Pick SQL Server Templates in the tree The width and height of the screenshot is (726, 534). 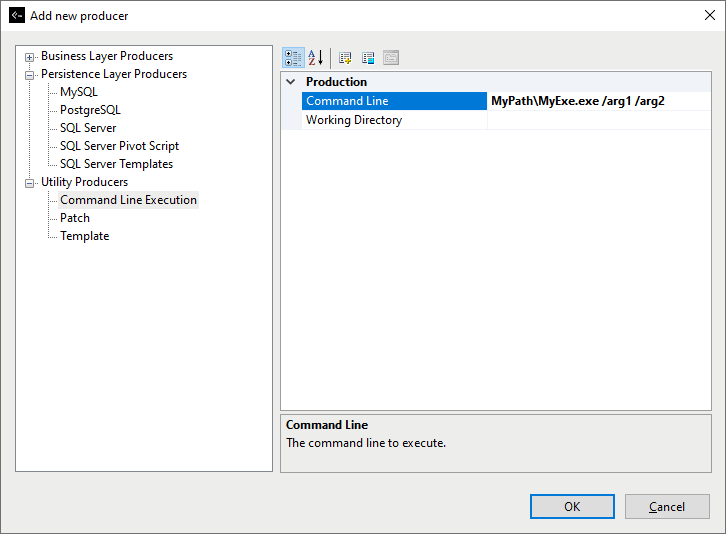point(116,164)
